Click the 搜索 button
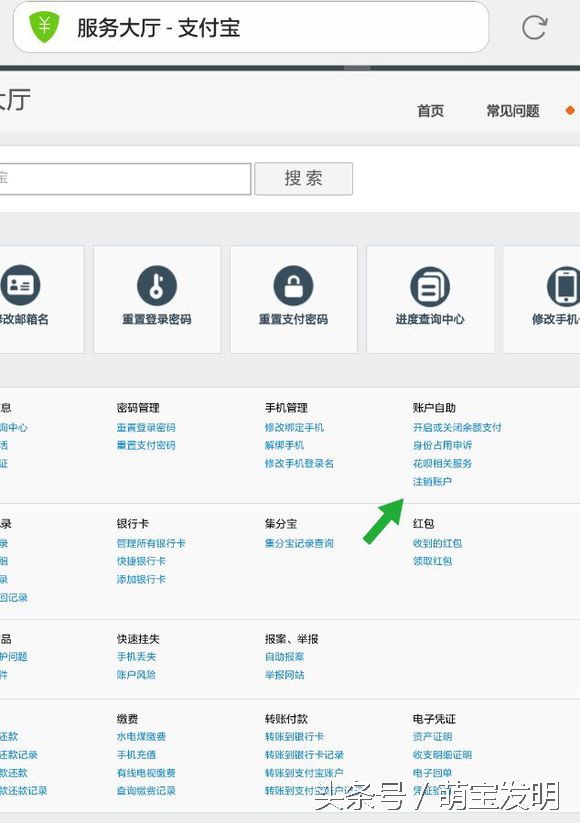 [303, 179]
